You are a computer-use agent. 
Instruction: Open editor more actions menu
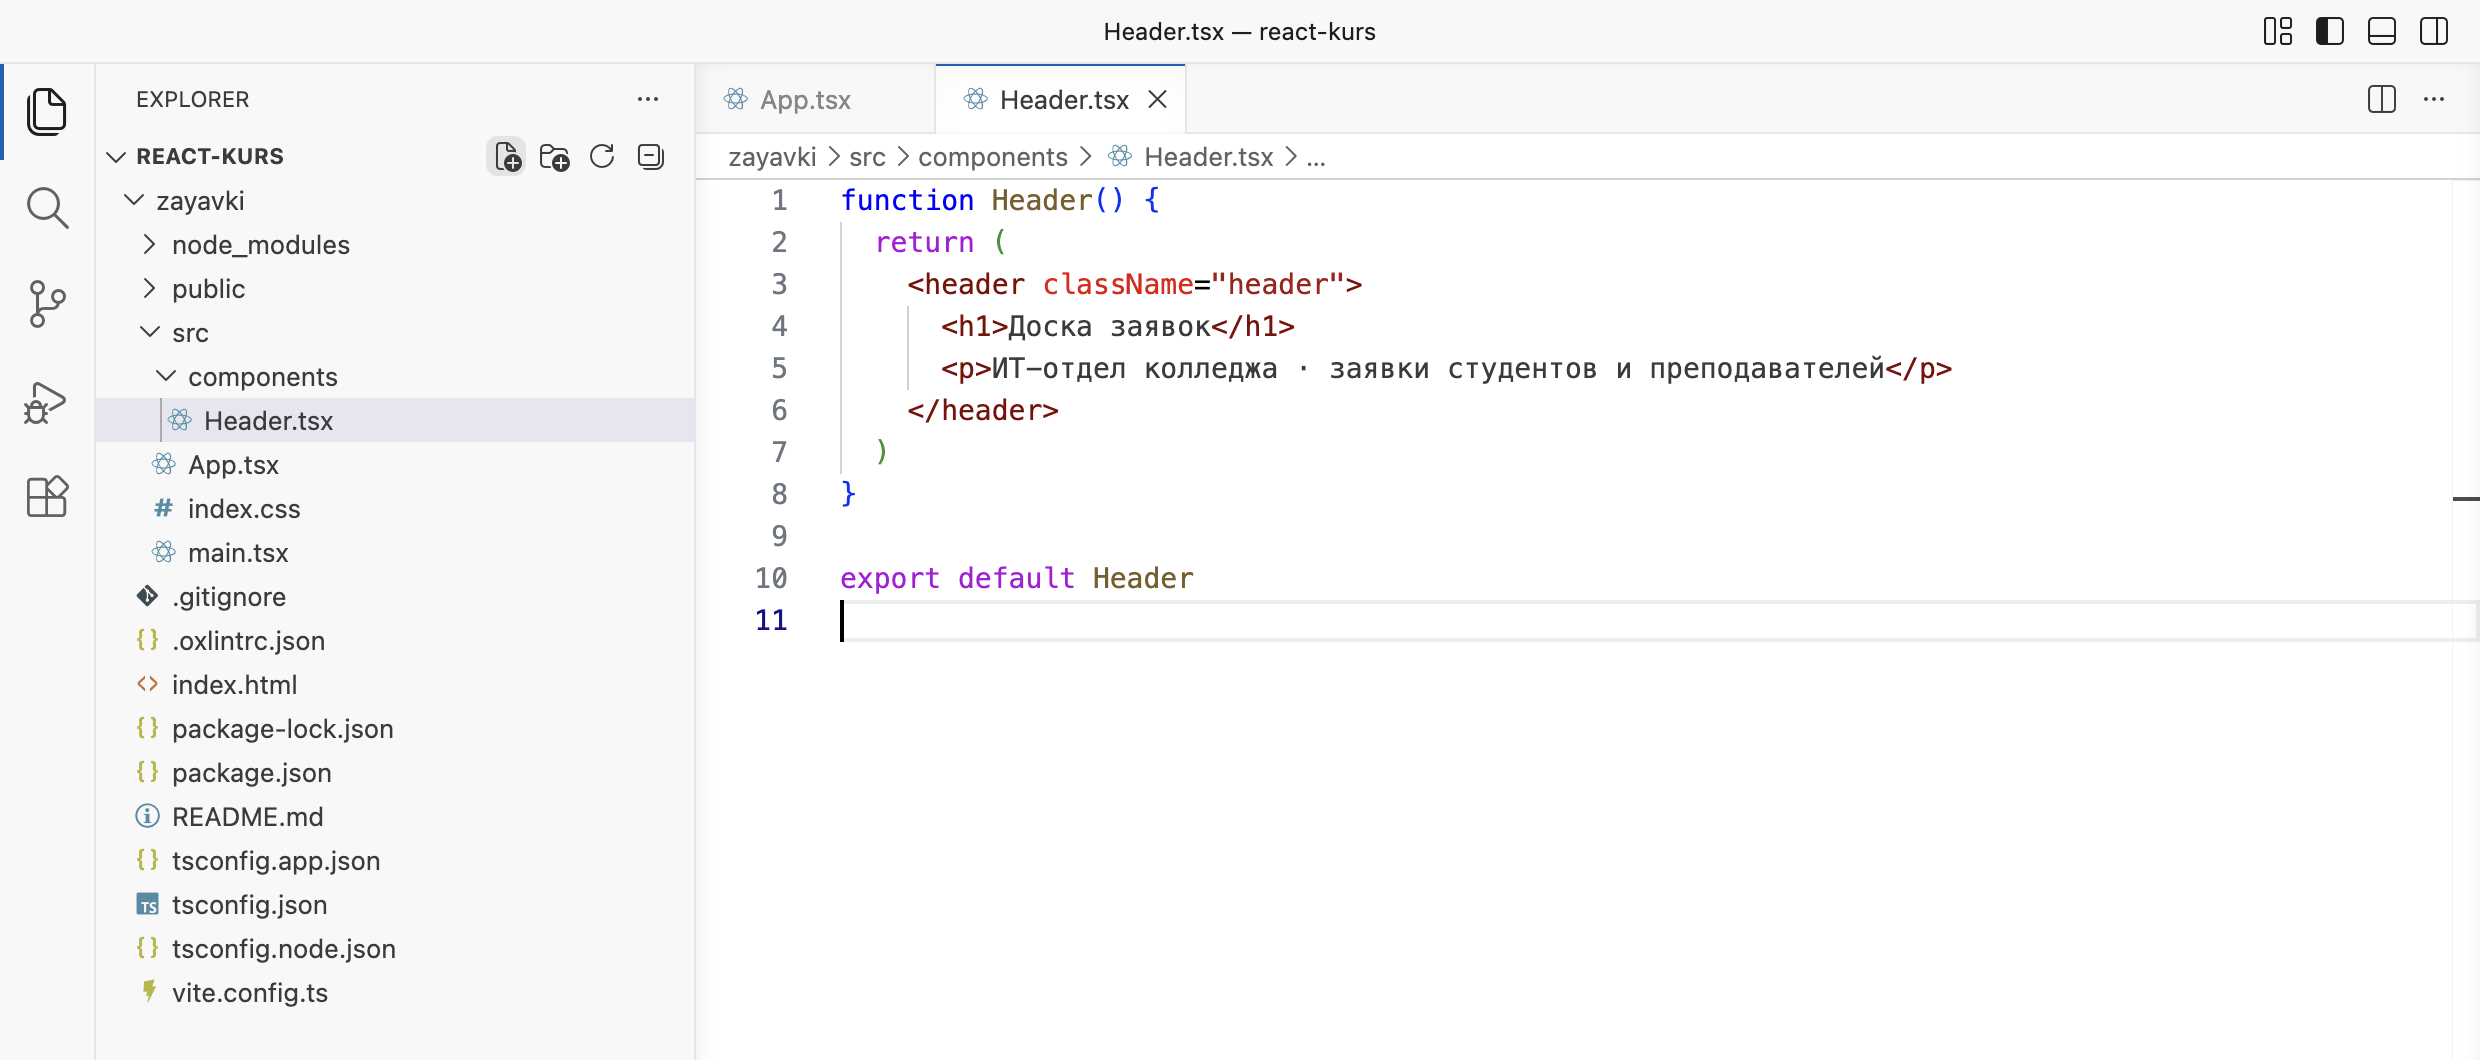click(x=2434, y=99)
